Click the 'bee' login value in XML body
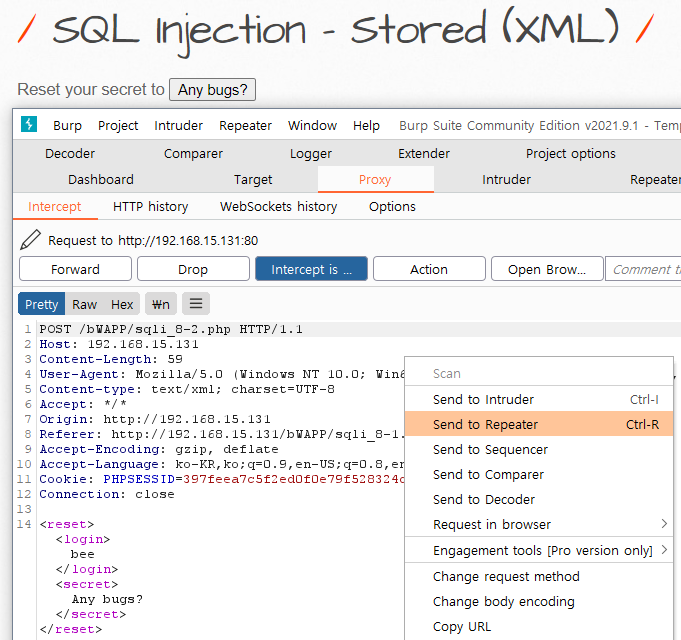Viewport: 681px width, 640px height. [x=83, y=554]
